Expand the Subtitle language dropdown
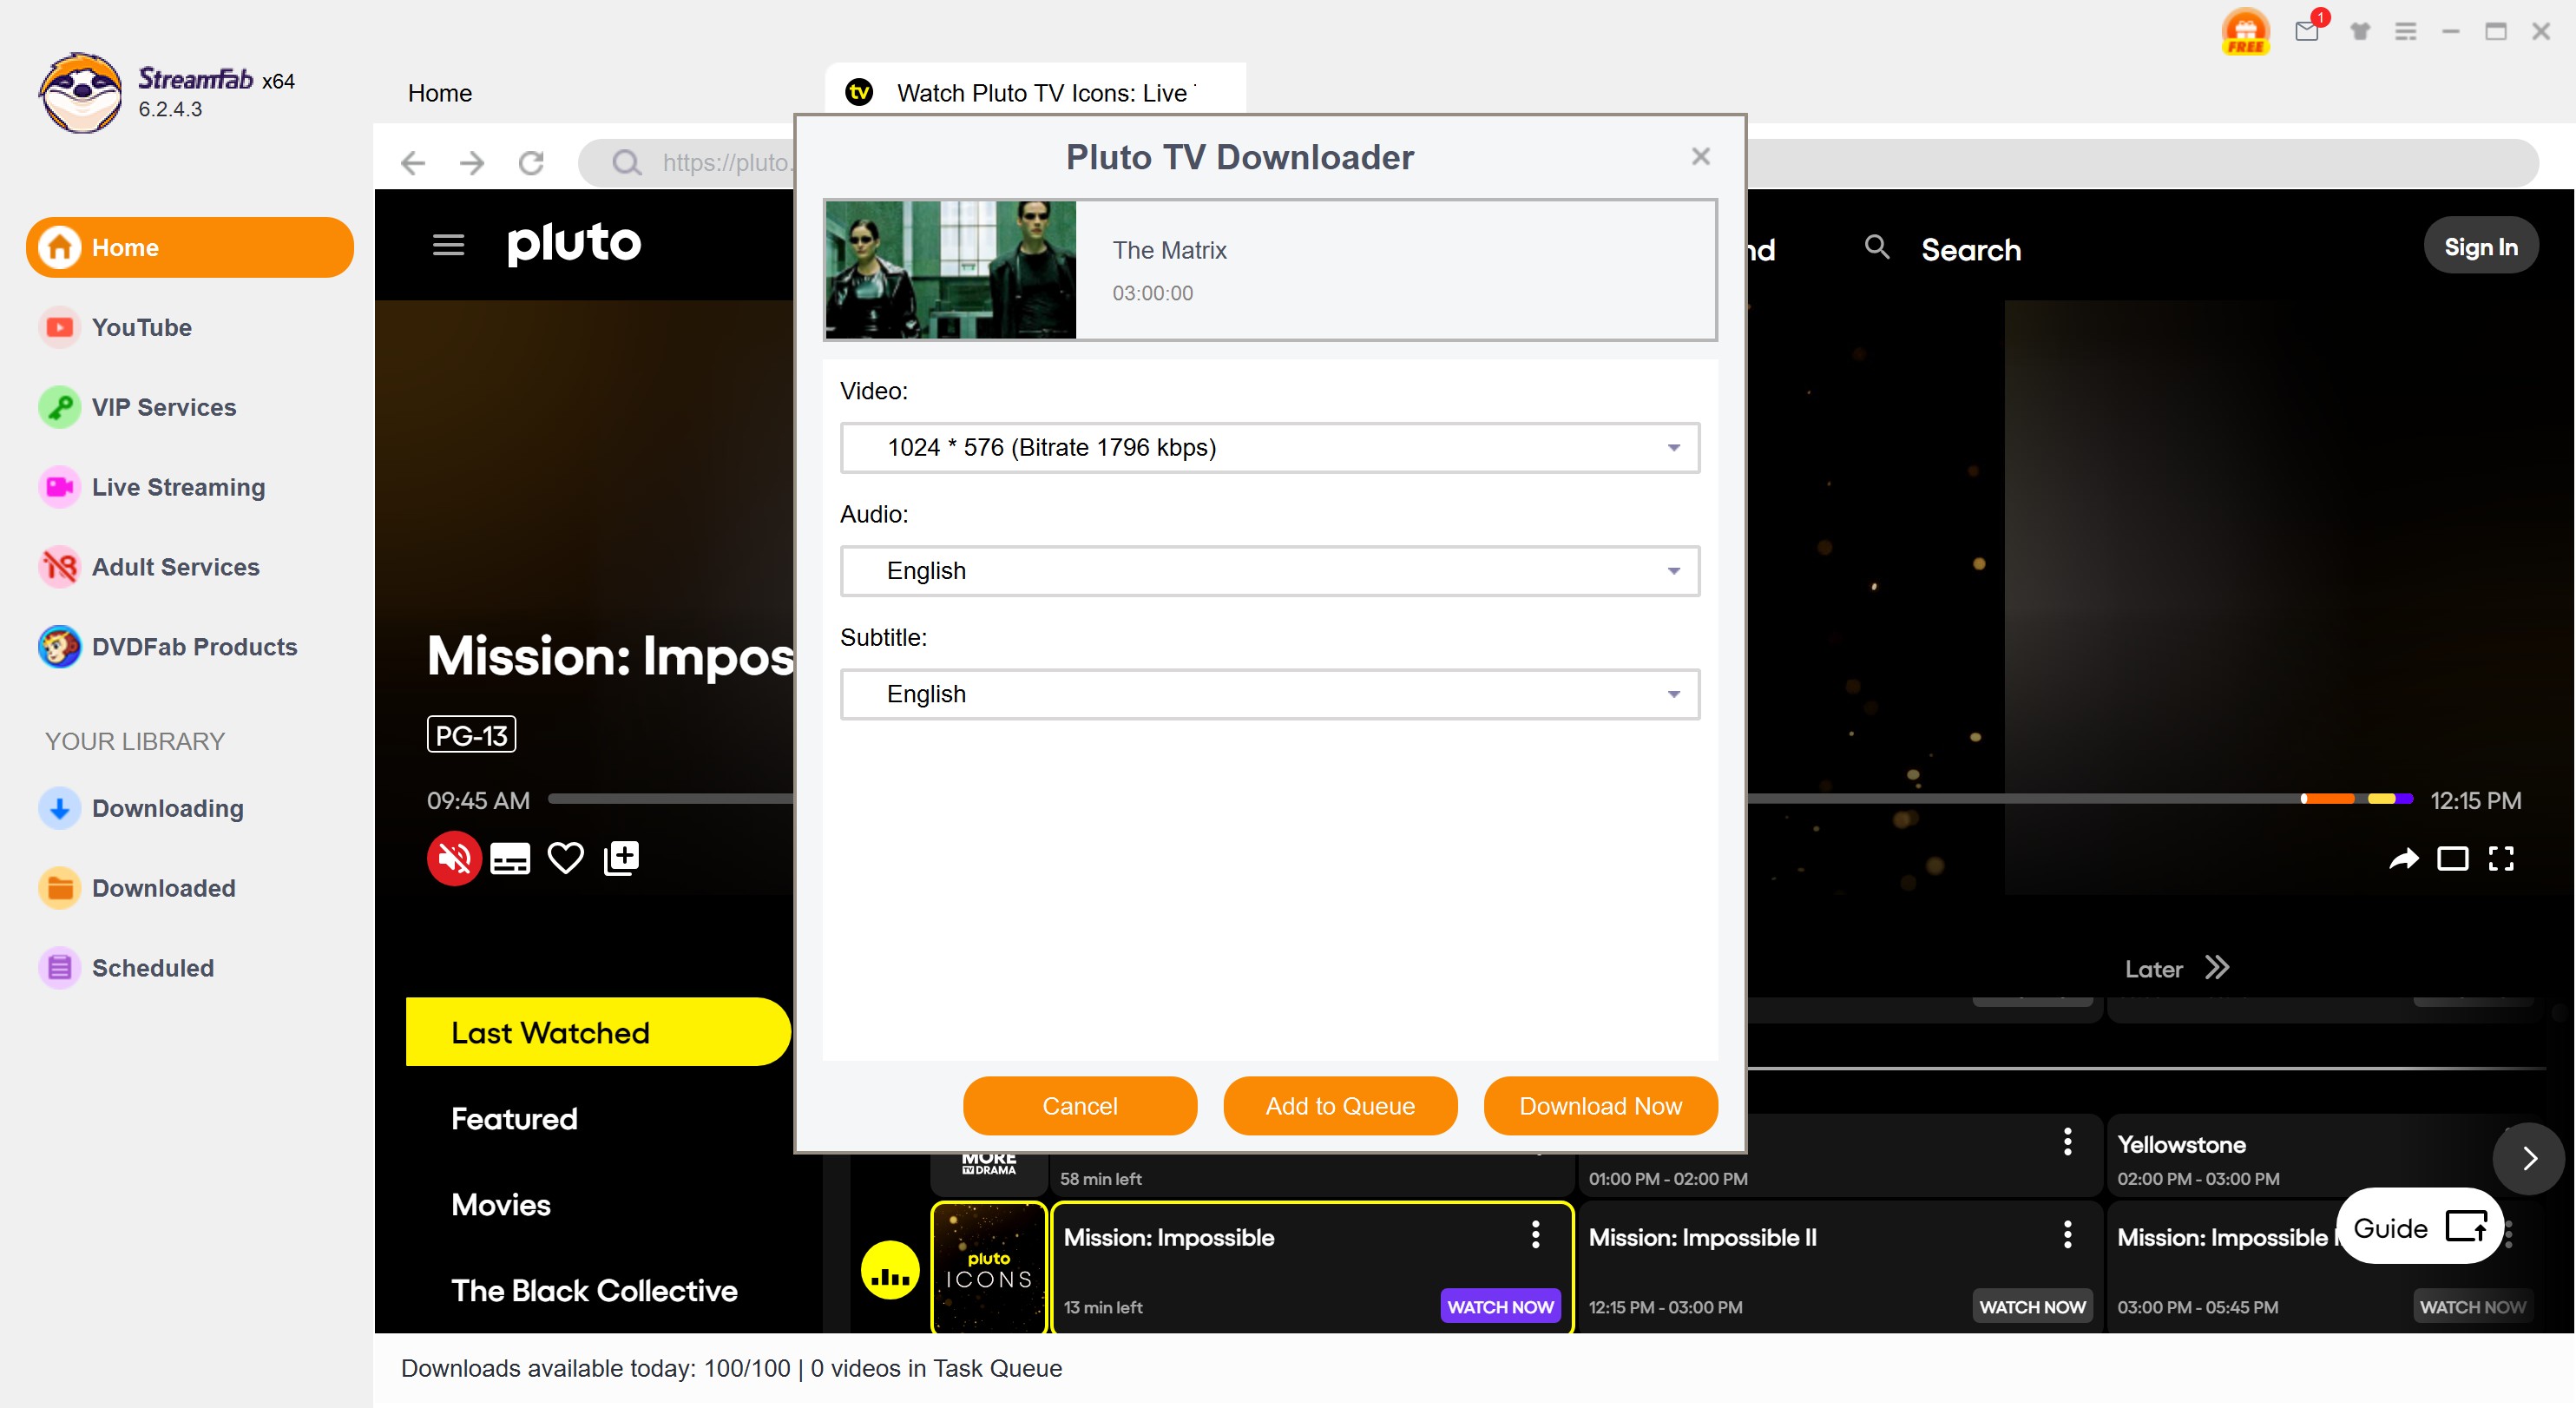Viewport: 2576px width, 1408px height. point(1270,694)
